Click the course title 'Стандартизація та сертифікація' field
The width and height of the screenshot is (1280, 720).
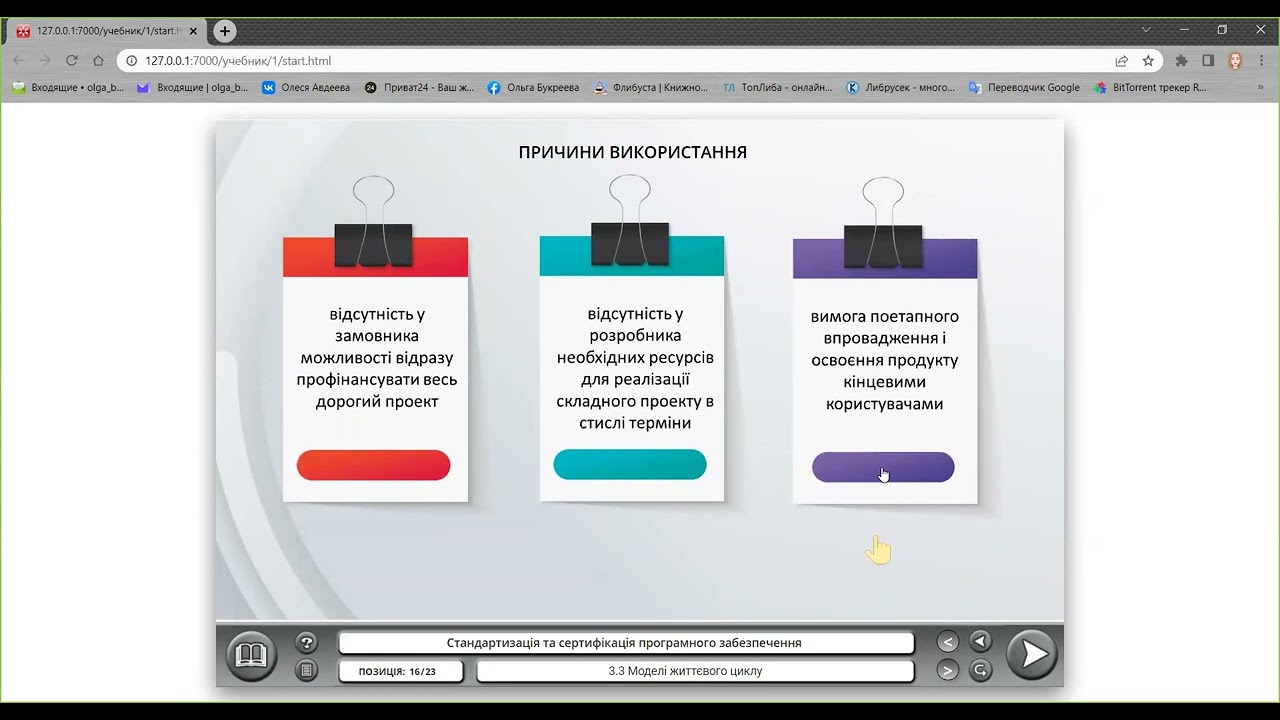point(626,643)
